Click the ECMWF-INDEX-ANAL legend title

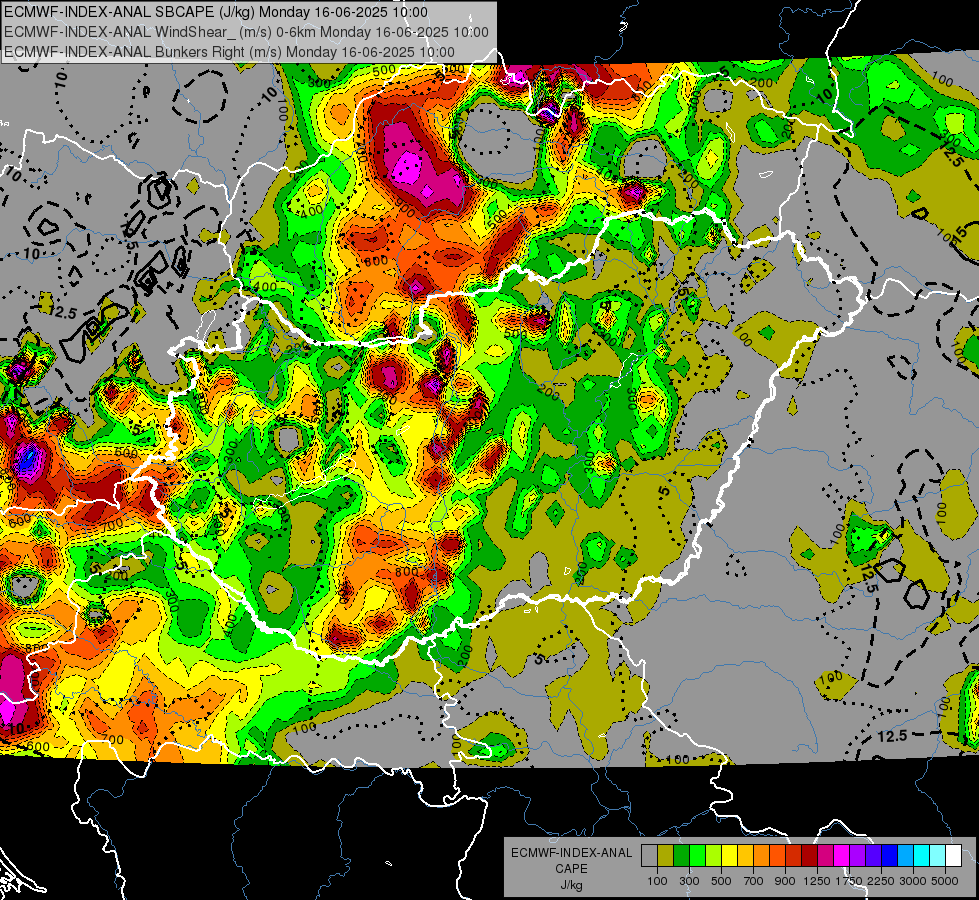coord(572,853)
